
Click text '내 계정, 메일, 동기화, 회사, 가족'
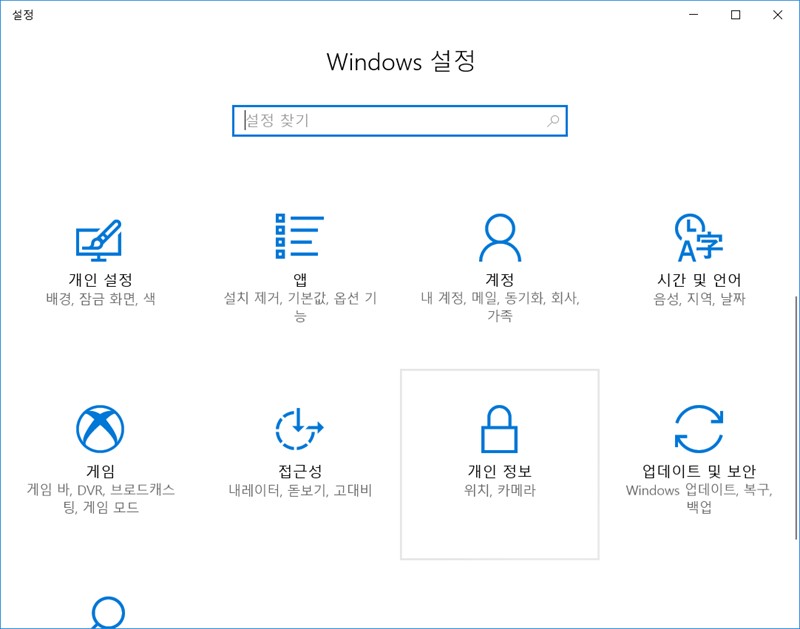coord(499,307)
